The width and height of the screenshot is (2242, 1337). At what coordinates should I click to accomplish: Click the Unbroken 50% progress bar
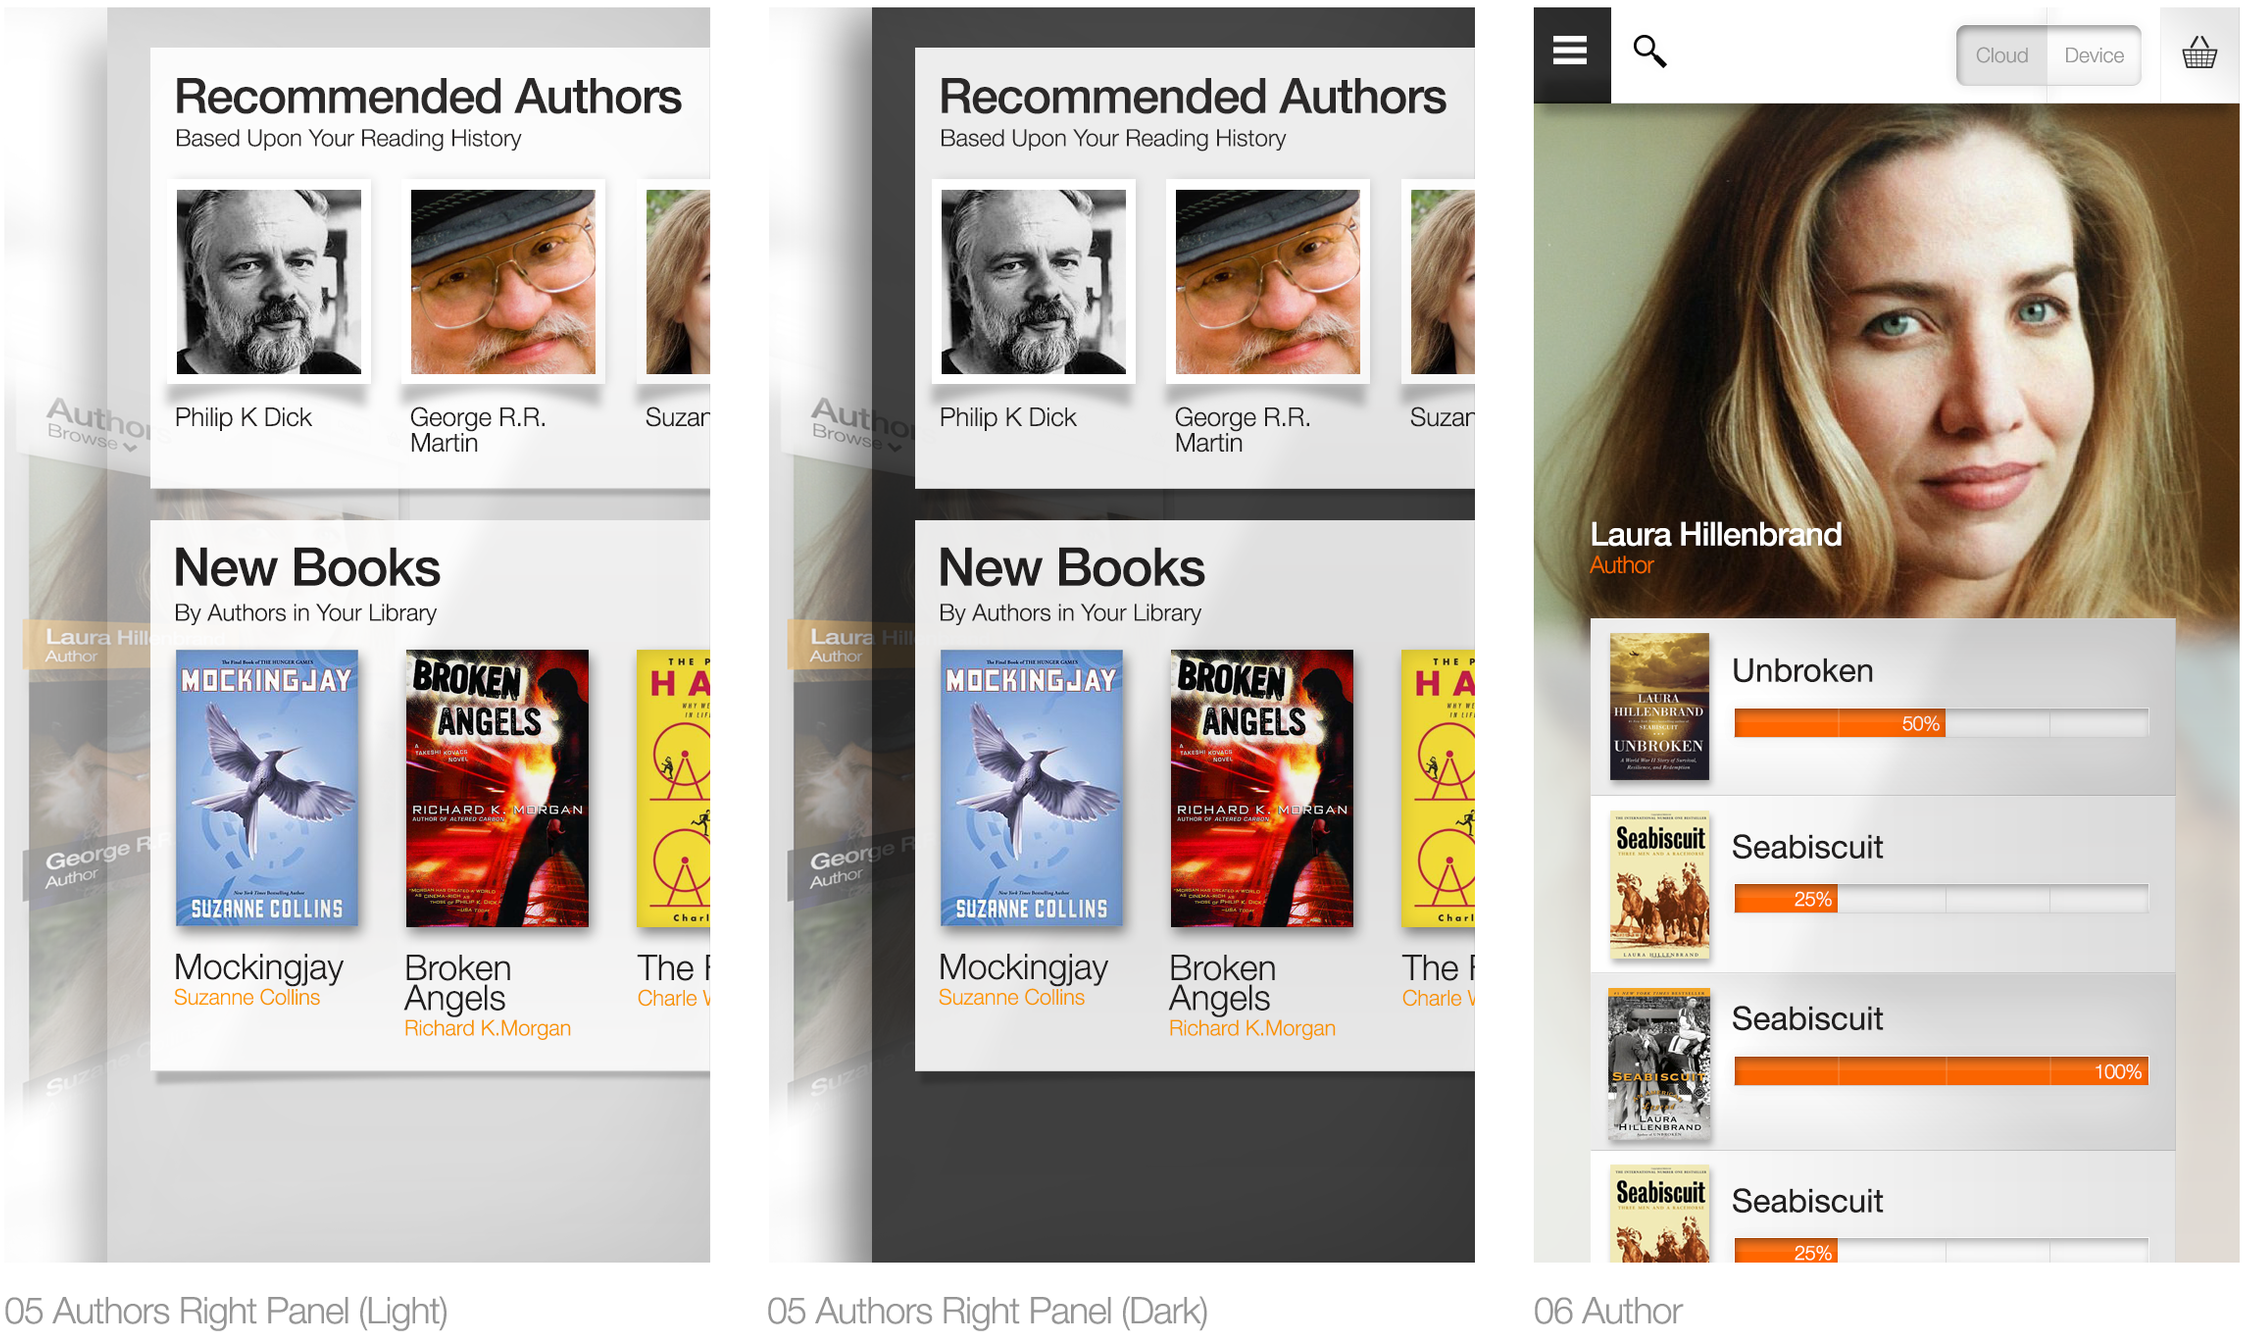pos(1939,723)
